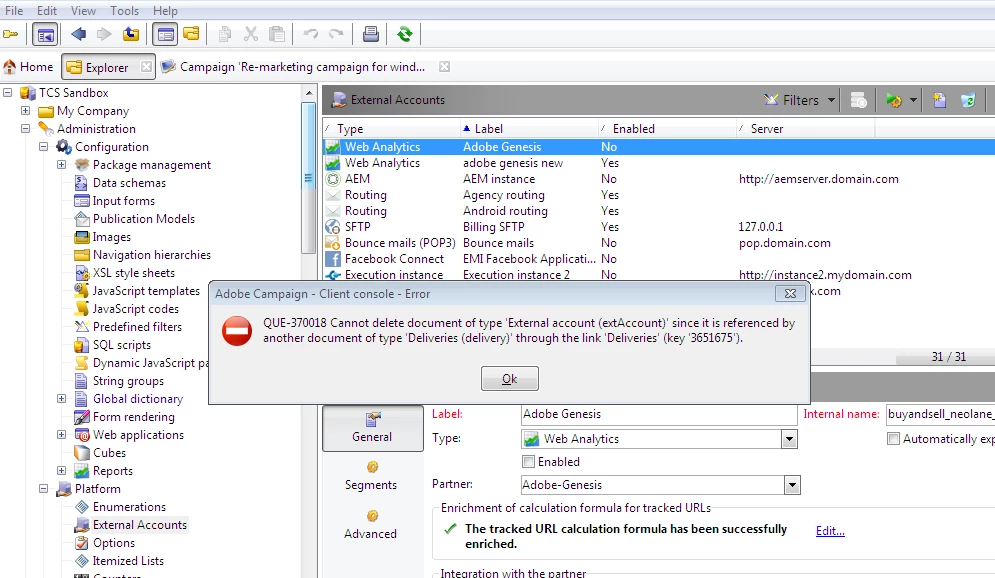The width and height of the screenshot is (995, 578).
Task: Open the Filters dropdown
Action: pyautogui.click(x=800, y=100)
